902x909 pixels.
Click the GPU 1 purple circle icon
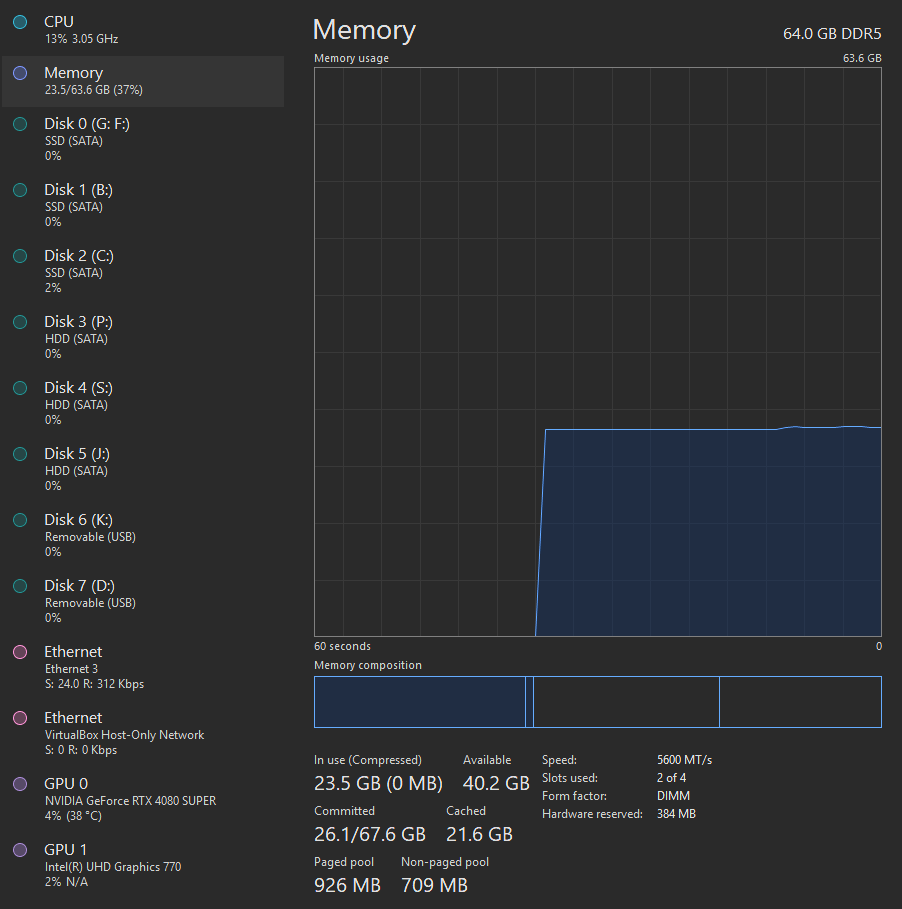pos(20,850)
